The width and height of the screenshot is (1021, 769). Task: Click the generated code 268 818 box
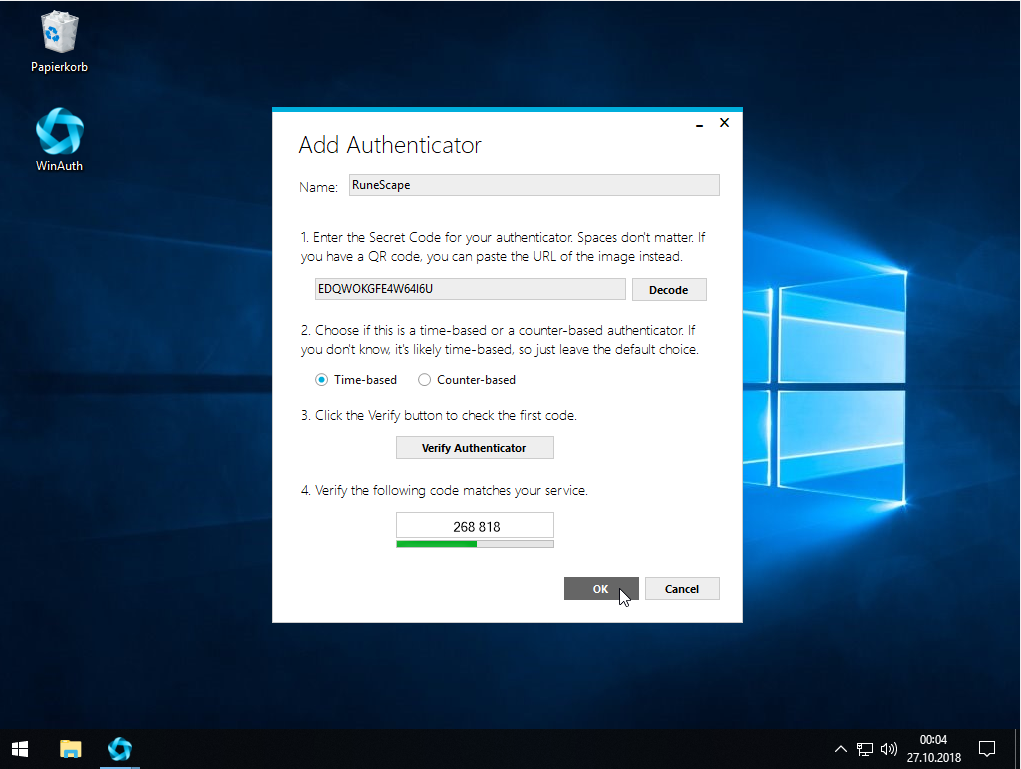point(475,526)
